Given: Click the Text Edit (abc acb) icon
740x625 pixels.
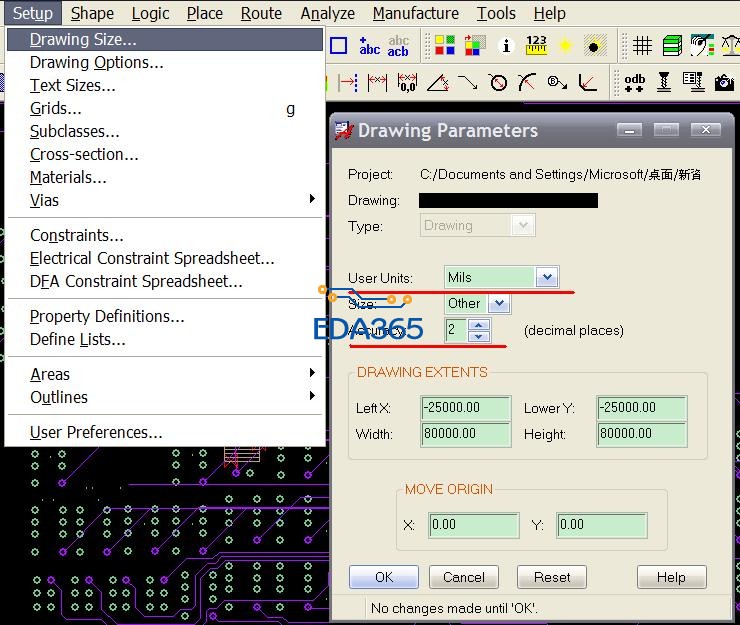Looking at the screenshot, I should click(x=398, y=46).
